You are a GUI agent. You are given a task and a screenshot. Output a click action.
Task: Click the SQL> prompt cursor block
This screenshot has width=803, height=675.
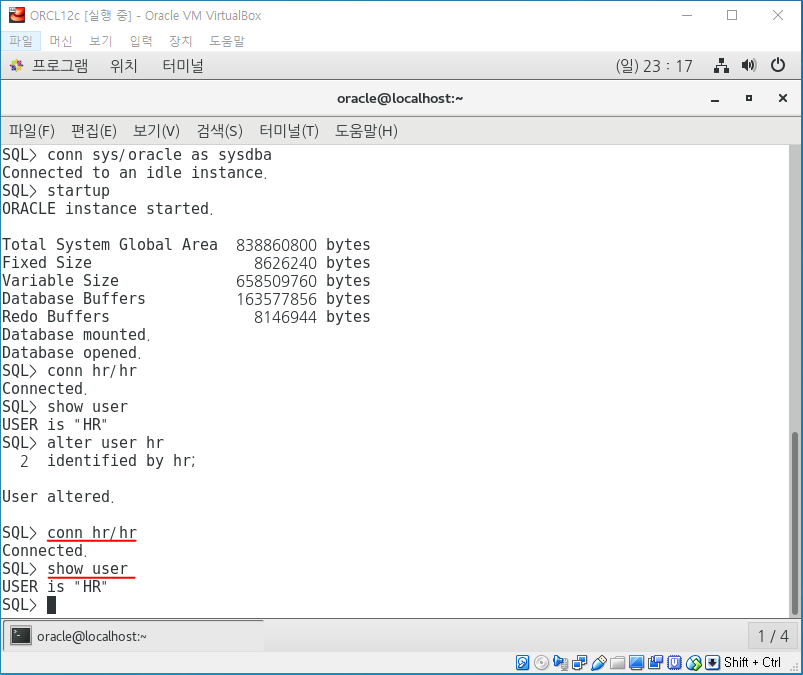51,605
